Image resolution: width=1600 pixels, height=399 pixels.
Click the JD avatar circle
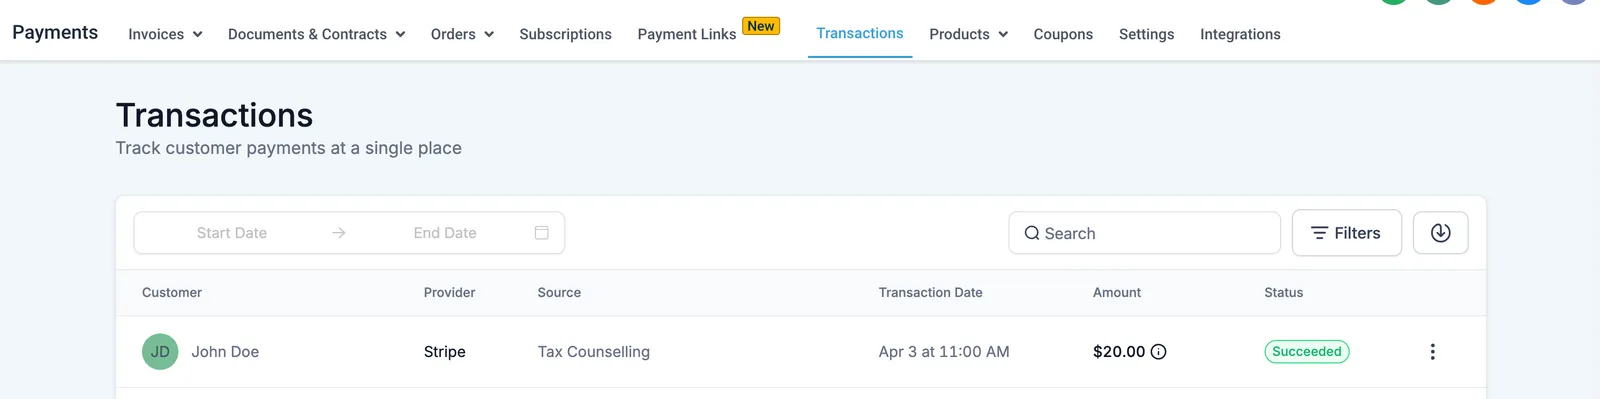click(160, 352)
